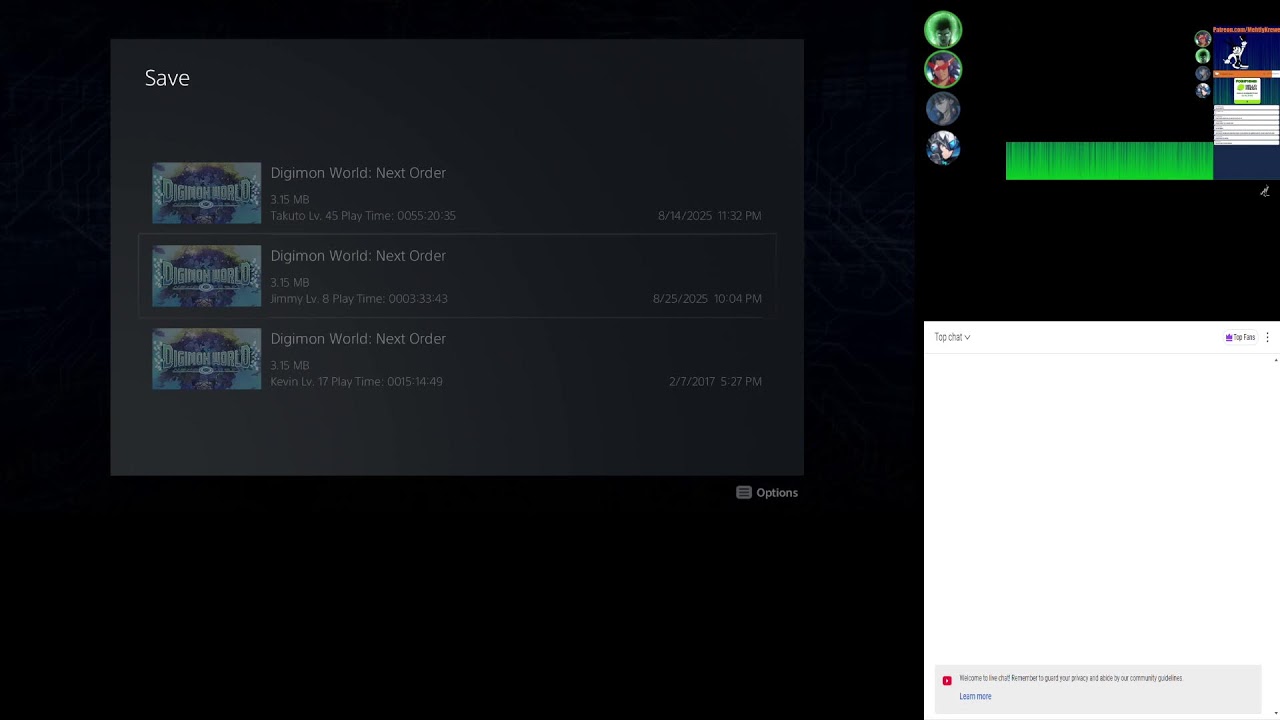Click the game title in Kevin's save row
The height and width of the screenshot is (720, 1280).
tap(358, 339)
